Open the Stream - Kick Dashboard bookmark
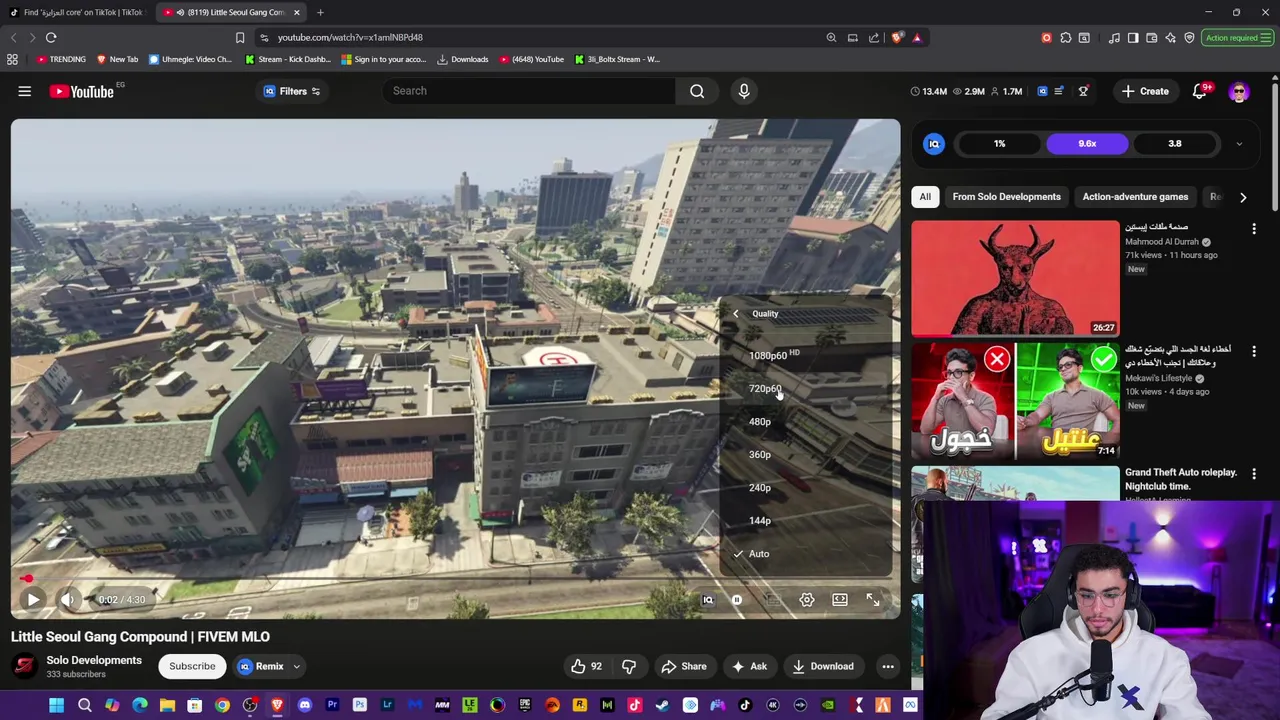The width and height of the screenshot is (1280, 720). click(x=288, y=59)
